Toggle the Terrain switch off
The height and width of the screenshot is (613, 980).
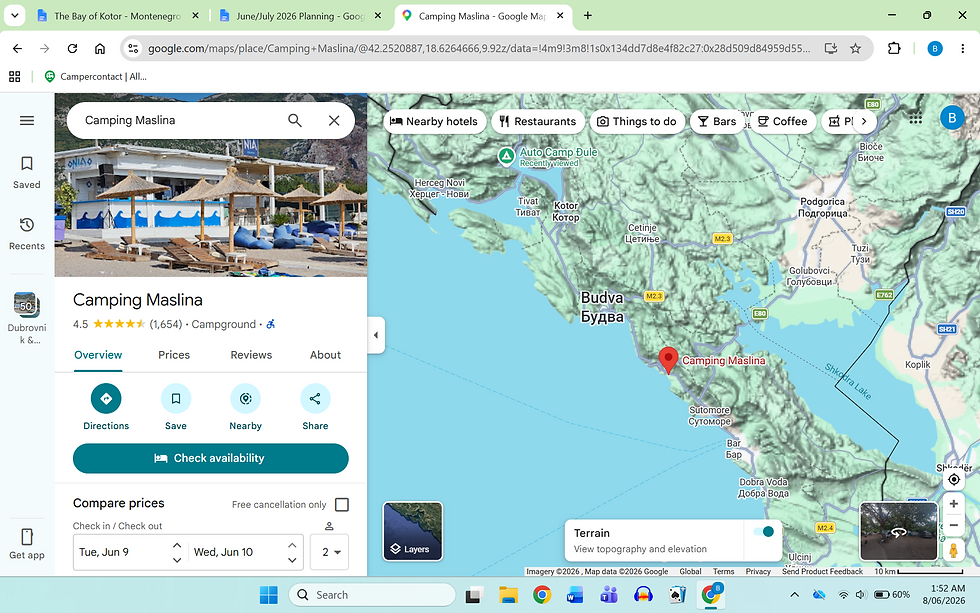click(x=763, y=532)
